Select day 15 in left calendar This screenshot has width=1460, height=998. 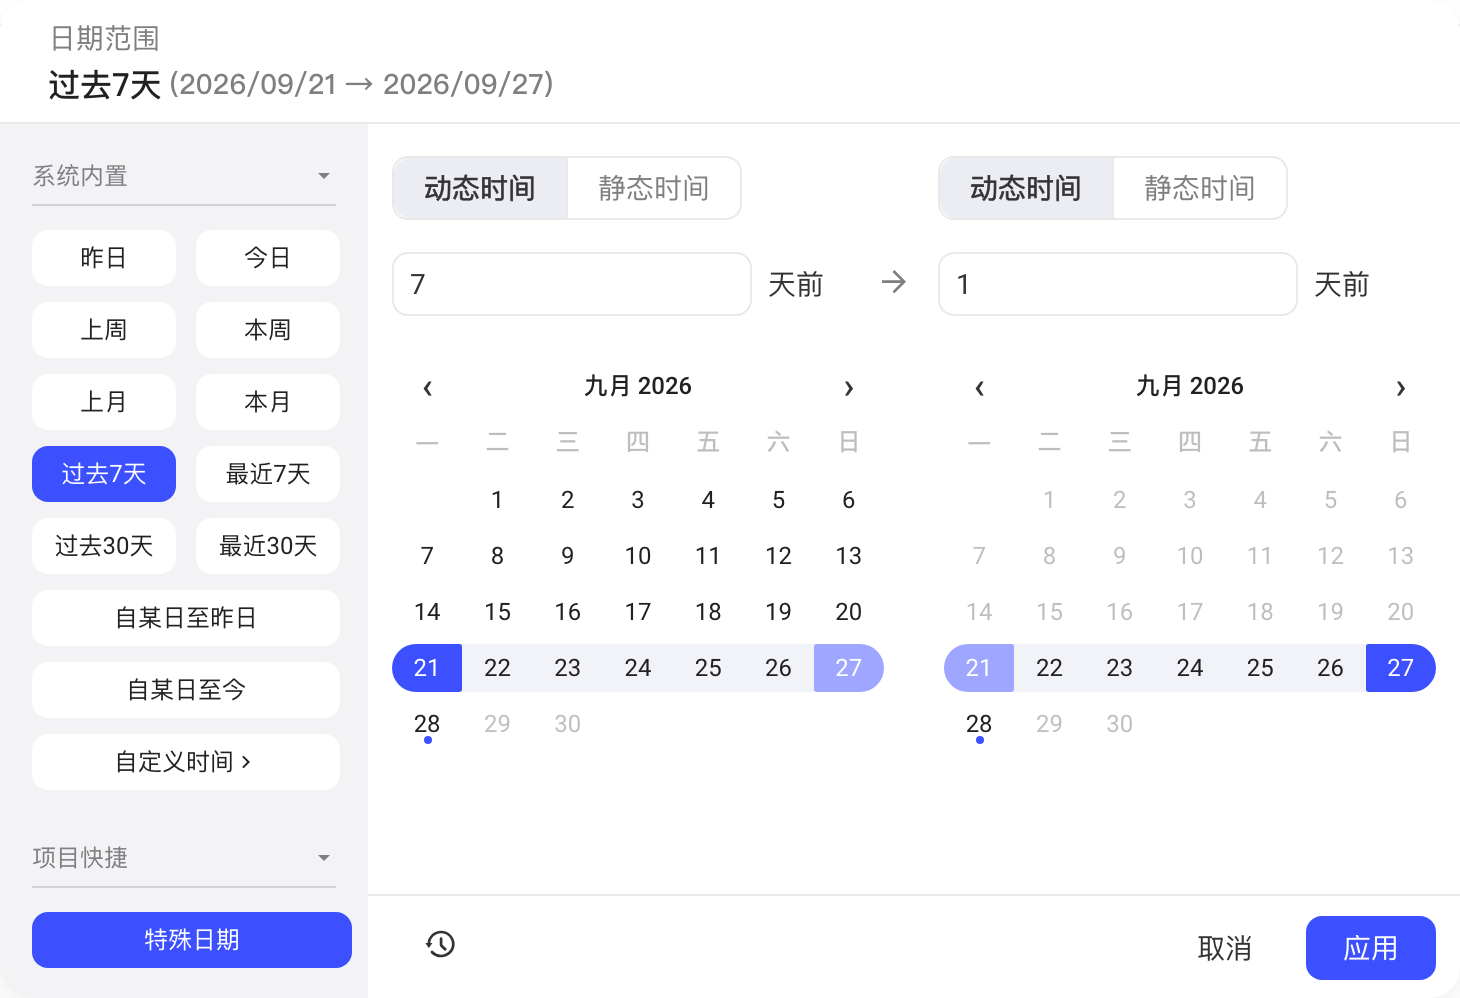(x=497, y=612)
